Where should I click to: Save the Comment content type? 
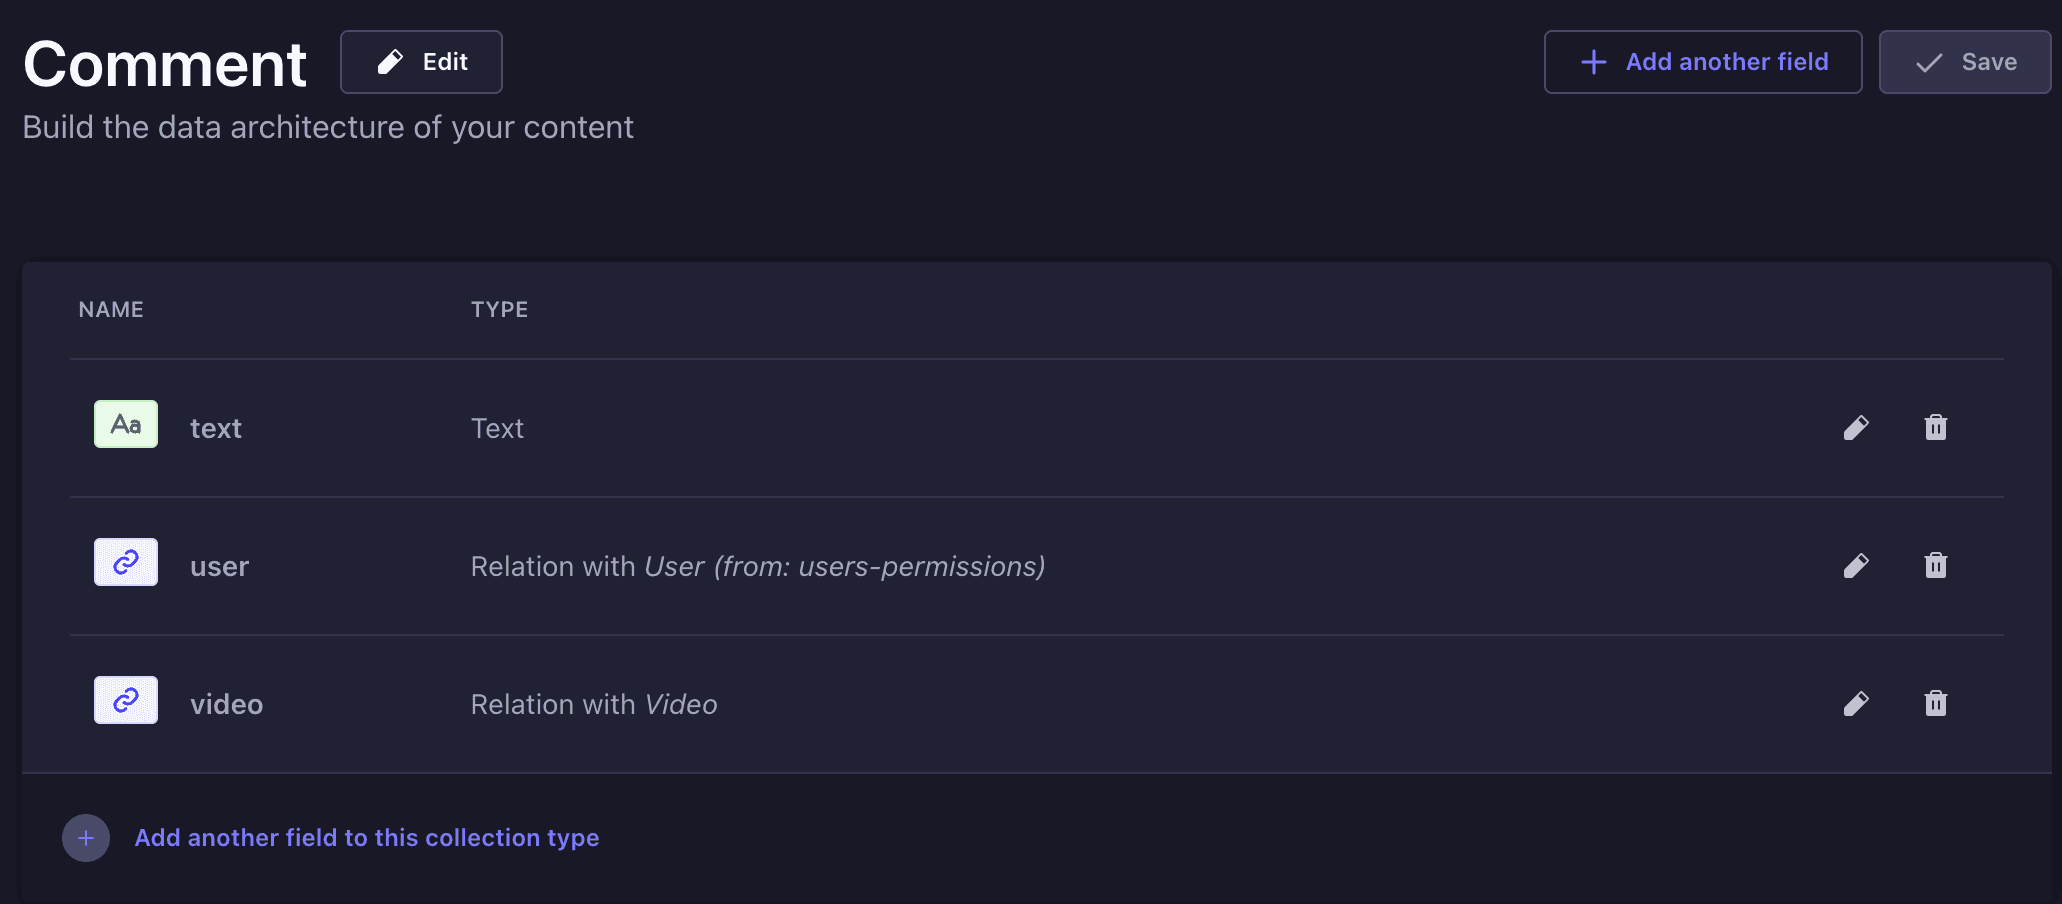(x=1965, y=62)
